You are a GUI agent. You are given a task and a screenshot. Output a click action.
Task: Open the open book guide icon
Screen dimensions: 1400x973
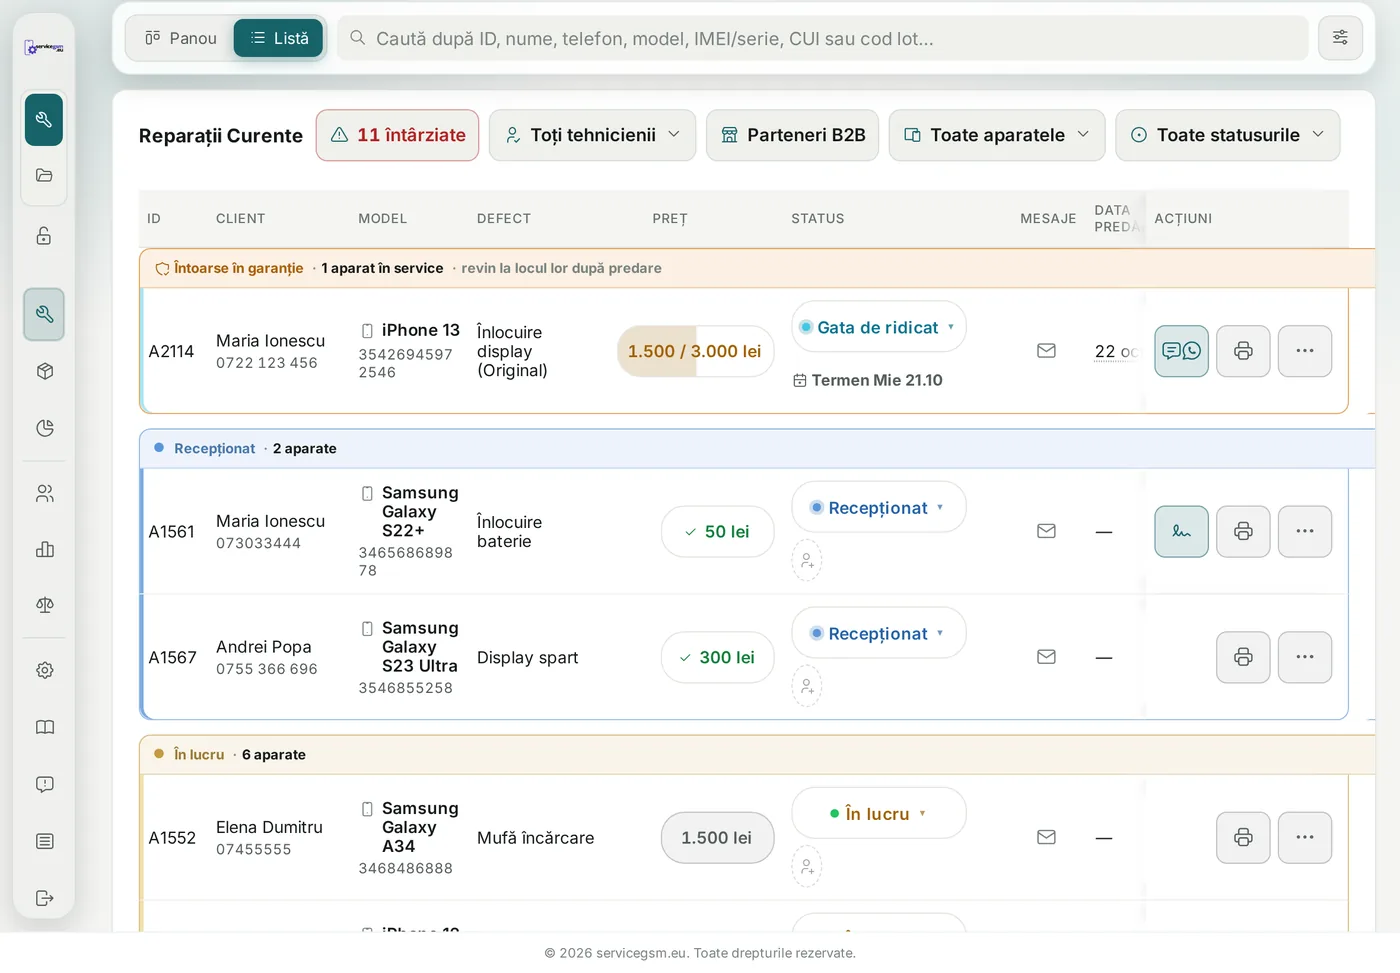tap(44, 727)
